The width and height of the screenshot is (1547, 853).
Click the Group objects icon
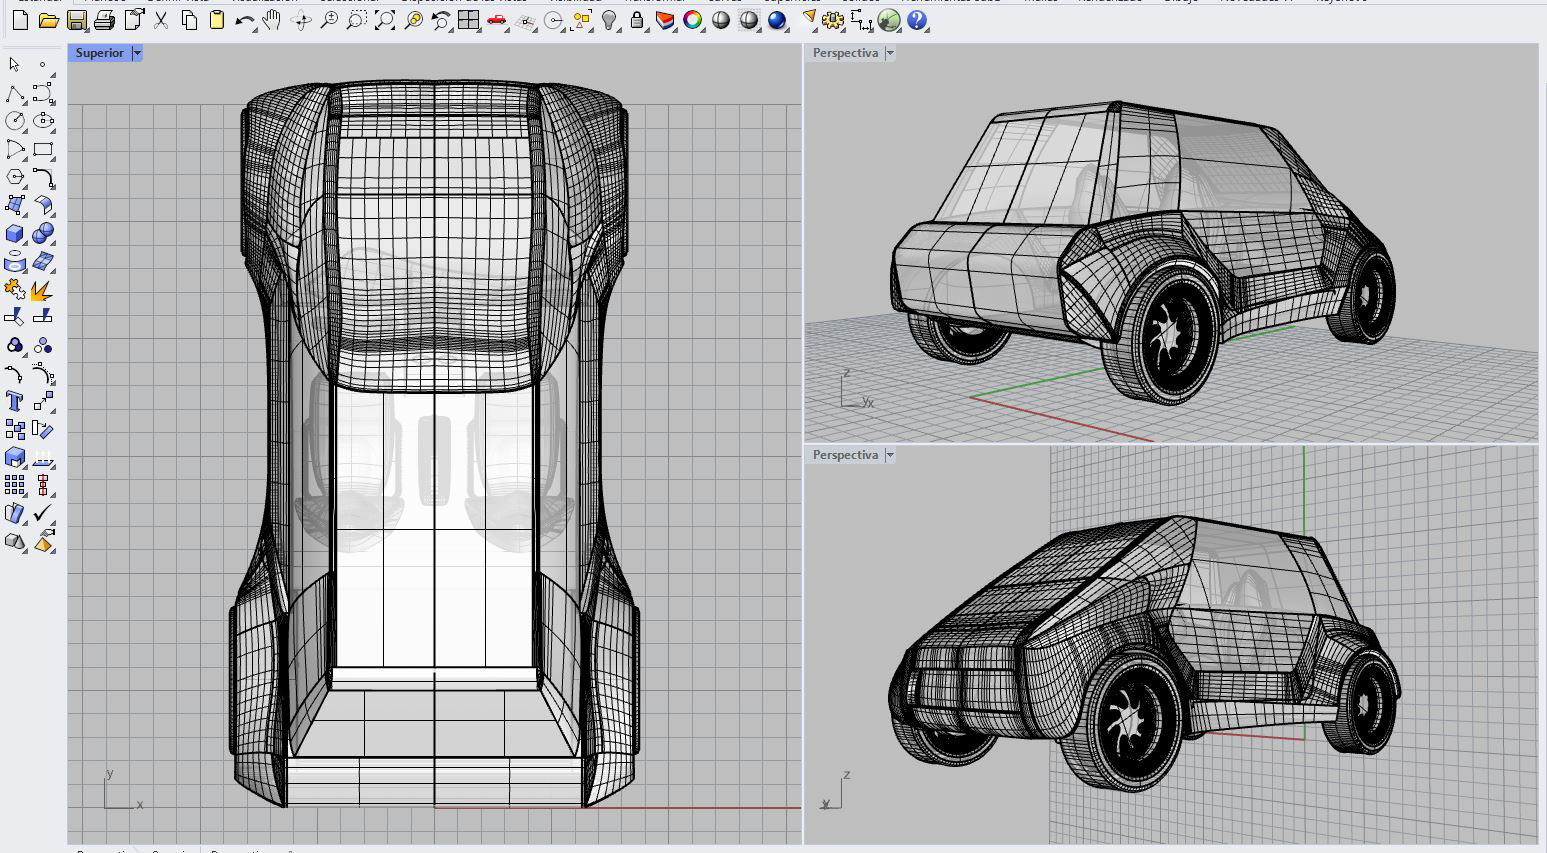coord(15,345)
